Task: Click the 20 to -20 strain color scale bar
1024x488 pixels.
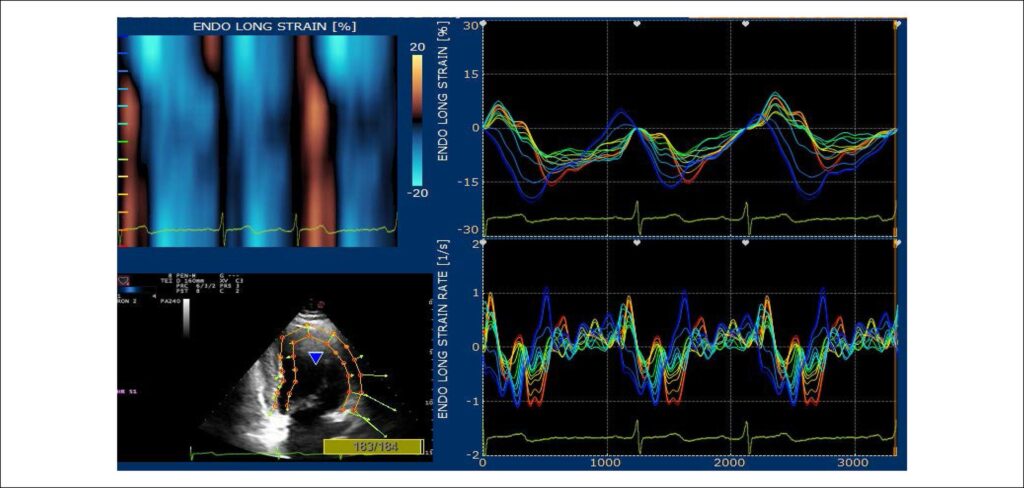Action: [418, 120]
